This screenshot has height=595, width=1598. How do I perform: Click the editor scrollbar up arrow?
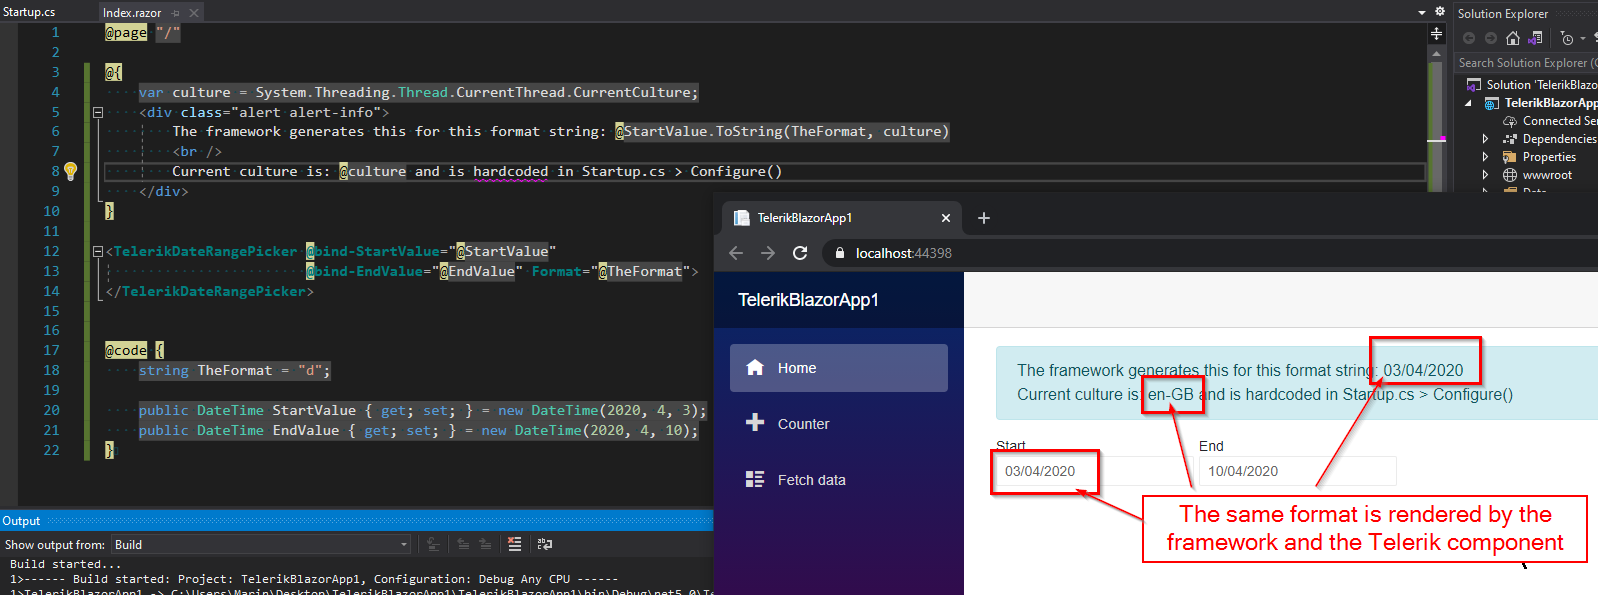click(1437, 53)
